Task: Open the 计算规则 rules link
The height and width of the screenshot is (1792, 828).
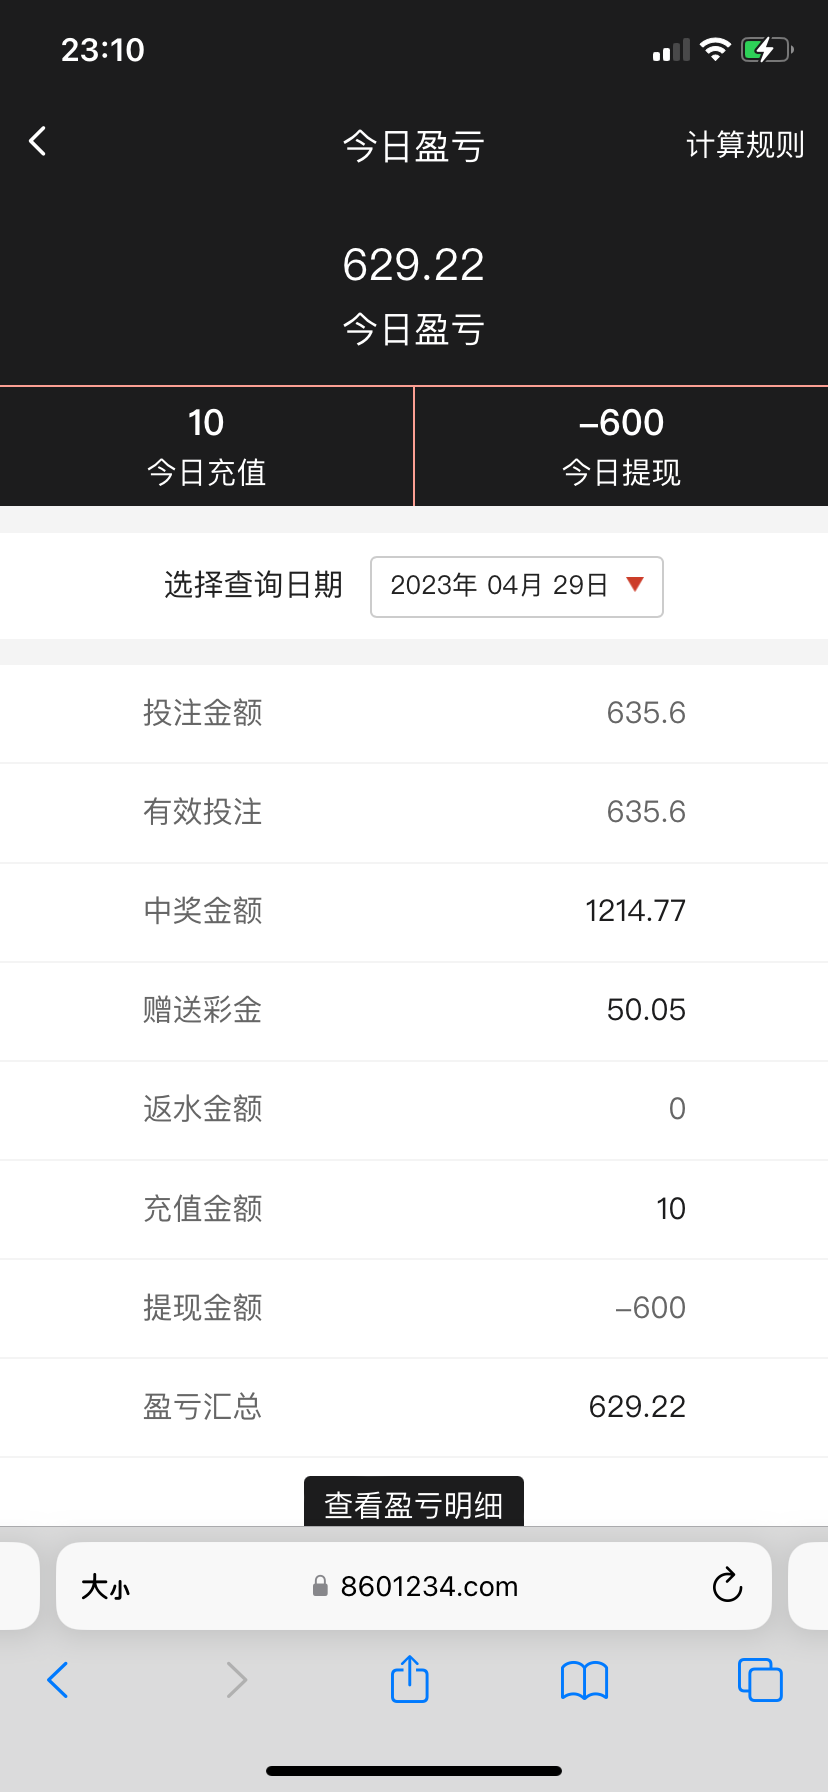Action: (745, 145)
